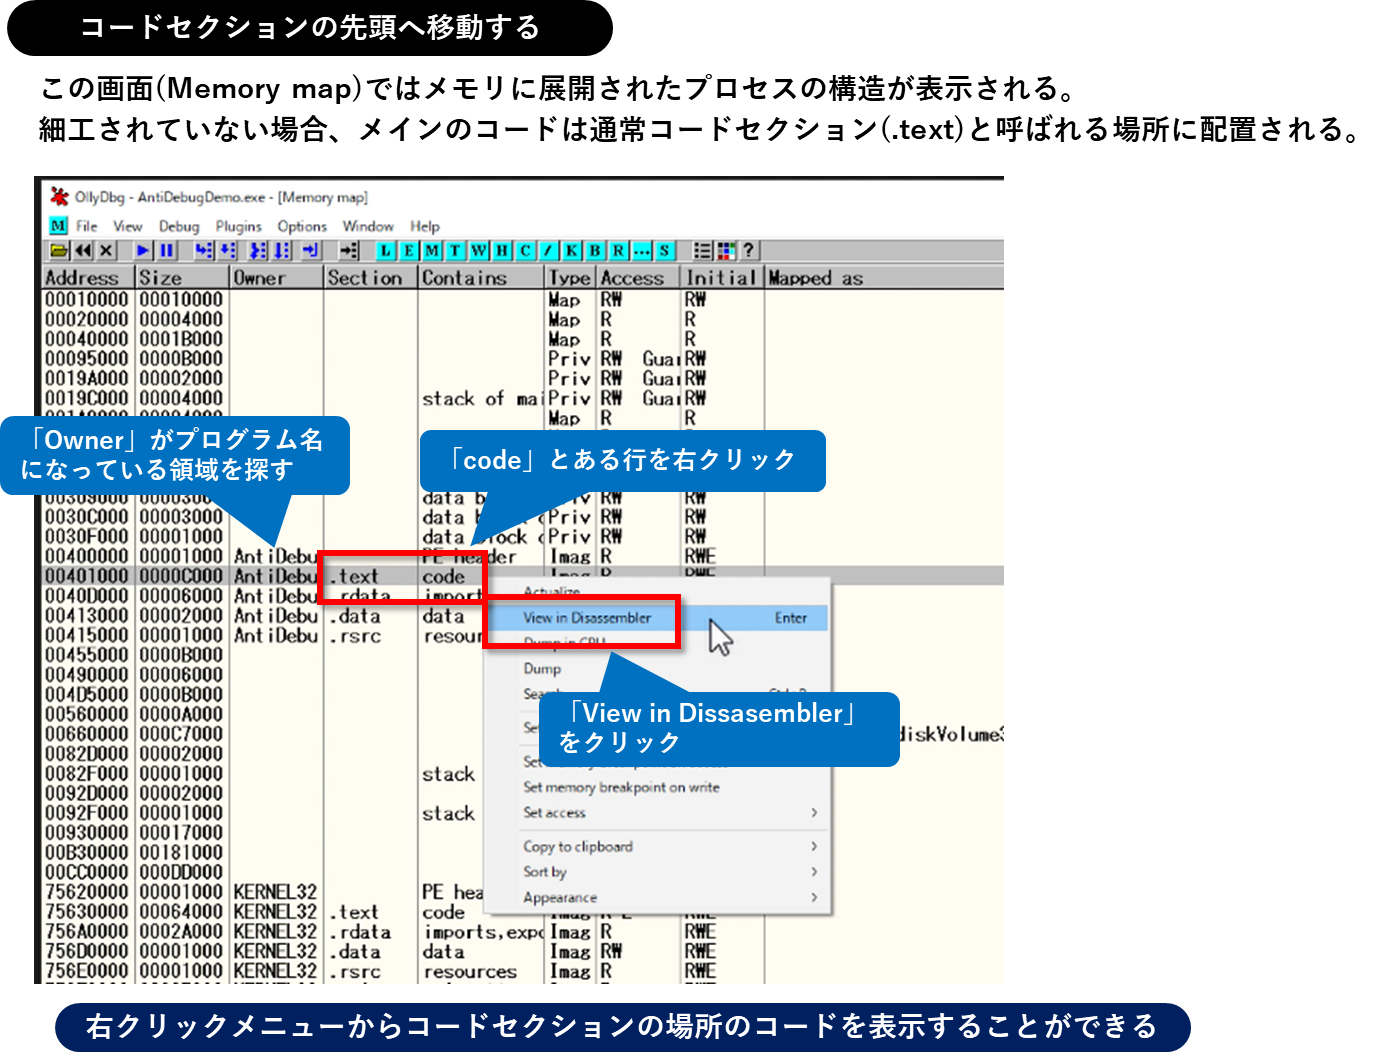The height and width of the screenshot is (1063, 1396).
Task: Select the row at address 00010000
Action: (x=523, y=299)
